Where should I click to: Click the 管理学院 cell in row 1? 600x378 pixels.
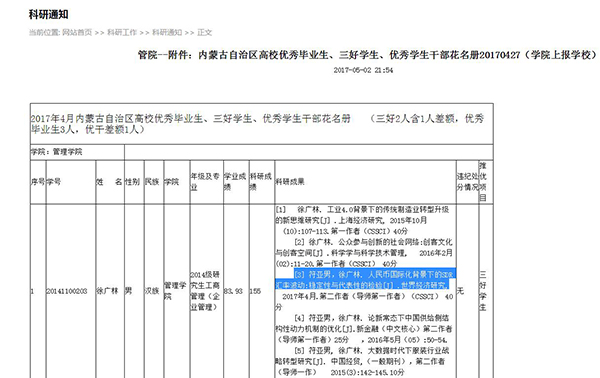(x=175, y=291)
